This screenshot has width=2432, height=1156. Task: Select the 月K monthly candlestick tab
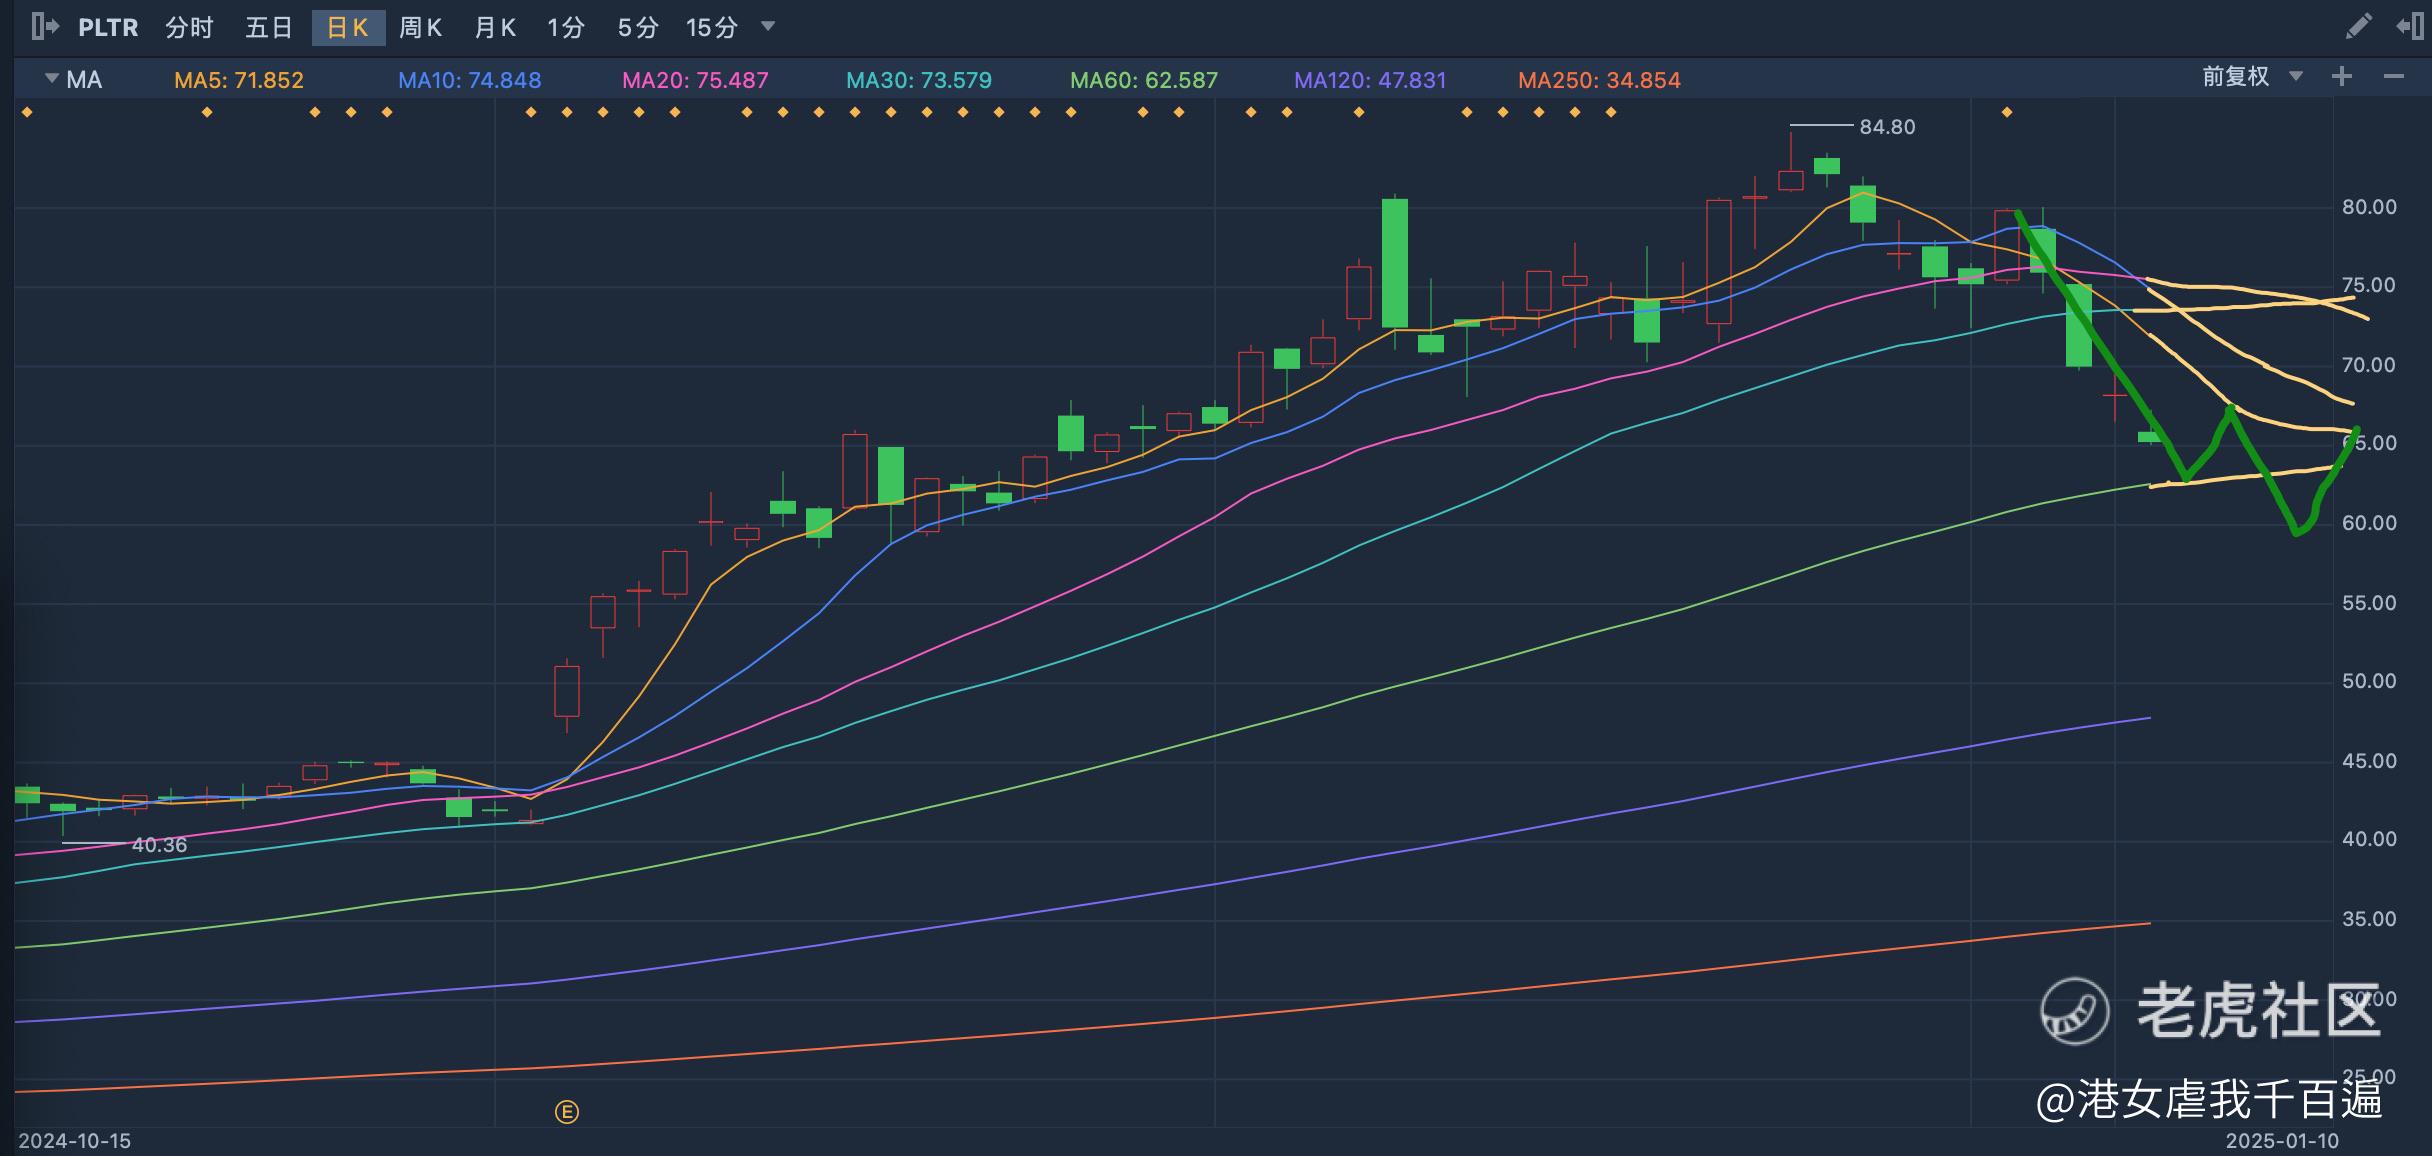pyautogui.click(x=495, y=28)
